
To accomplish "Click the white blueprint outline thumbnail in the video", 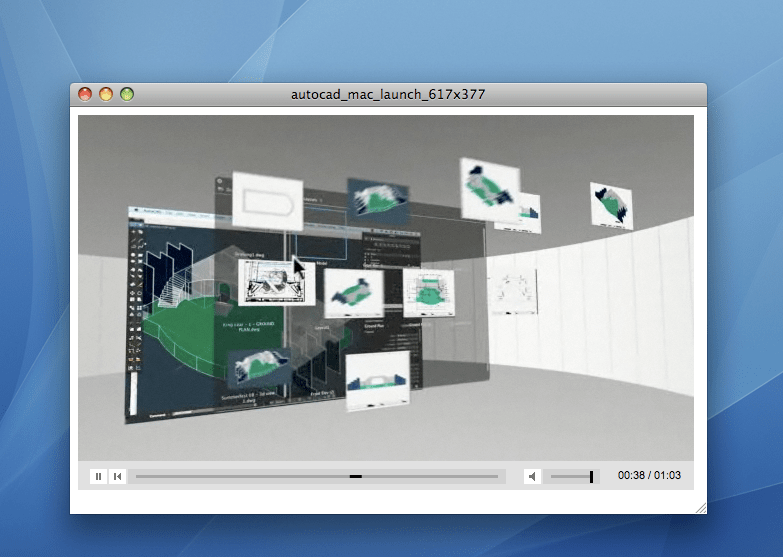I will click(268, 201).
